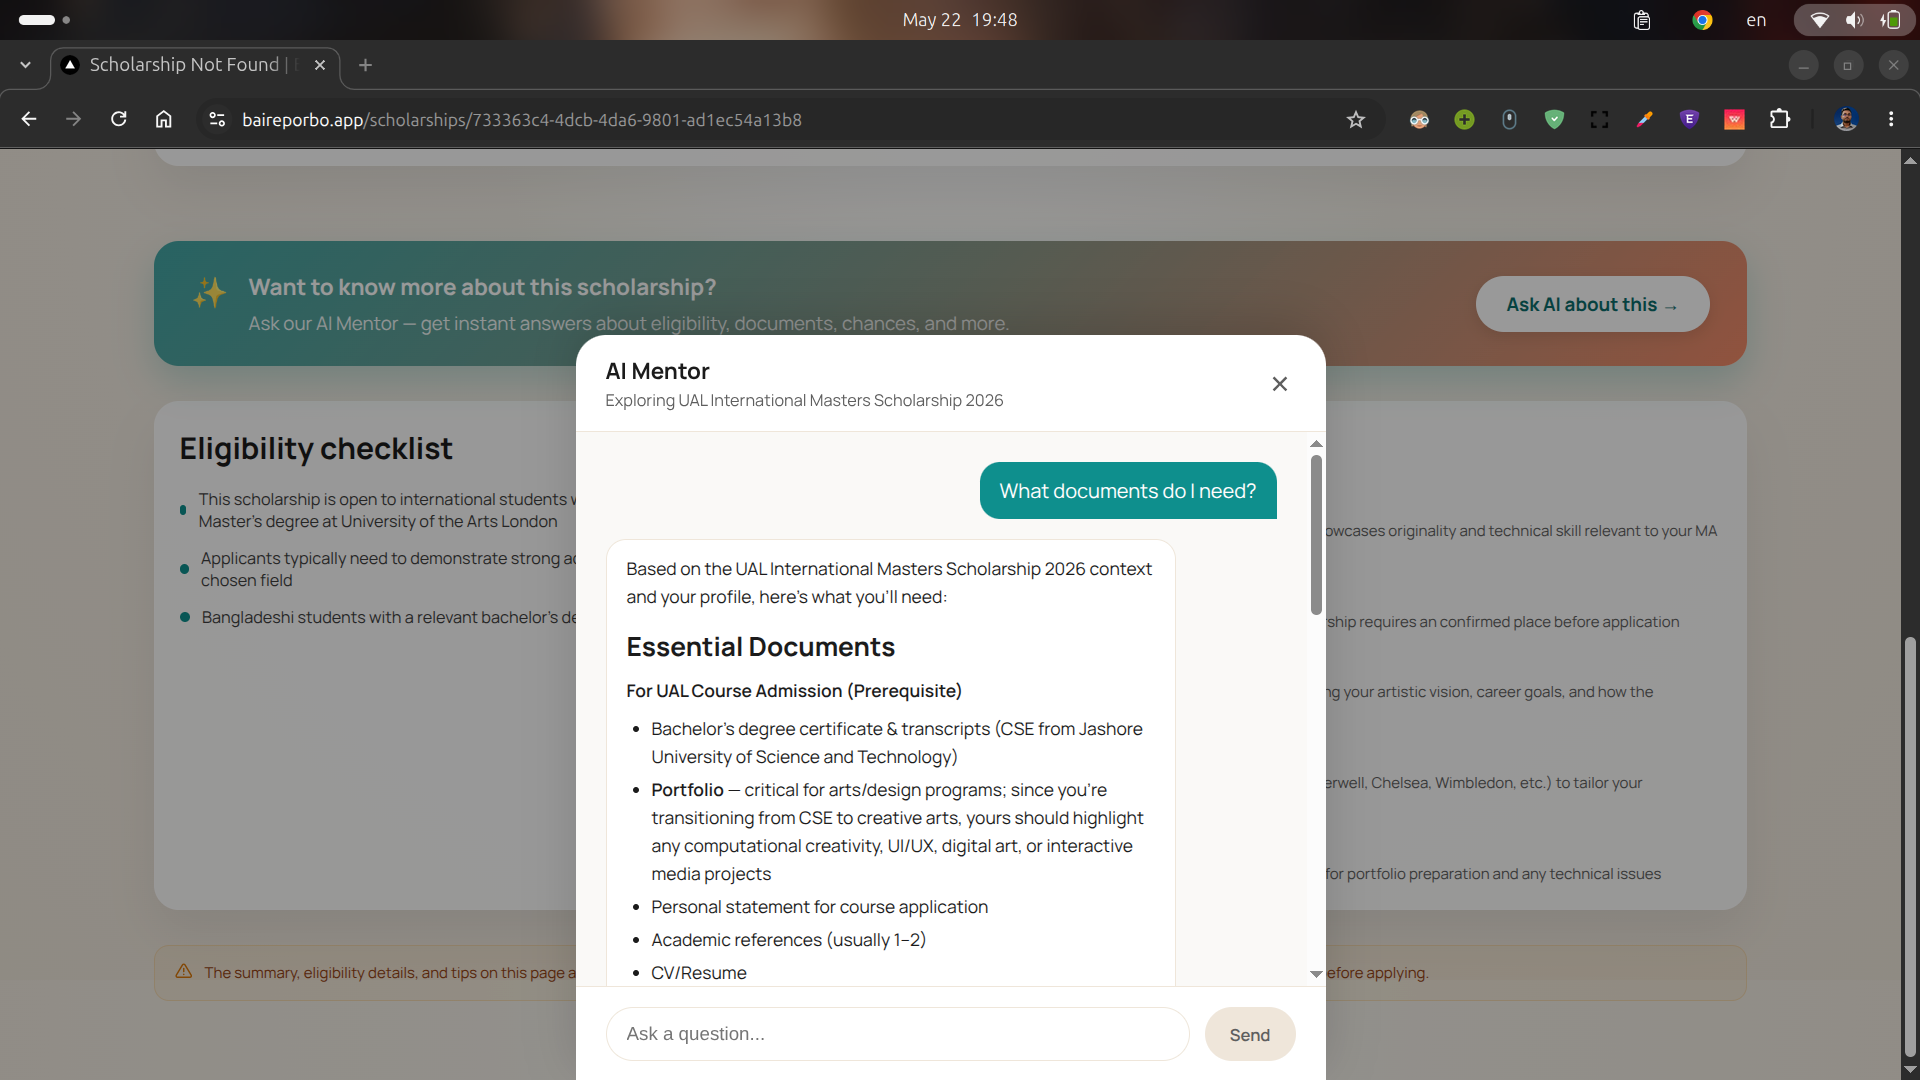
Task: Click the AI Mentor chat scrollbar thumb
Action: 1316,535
